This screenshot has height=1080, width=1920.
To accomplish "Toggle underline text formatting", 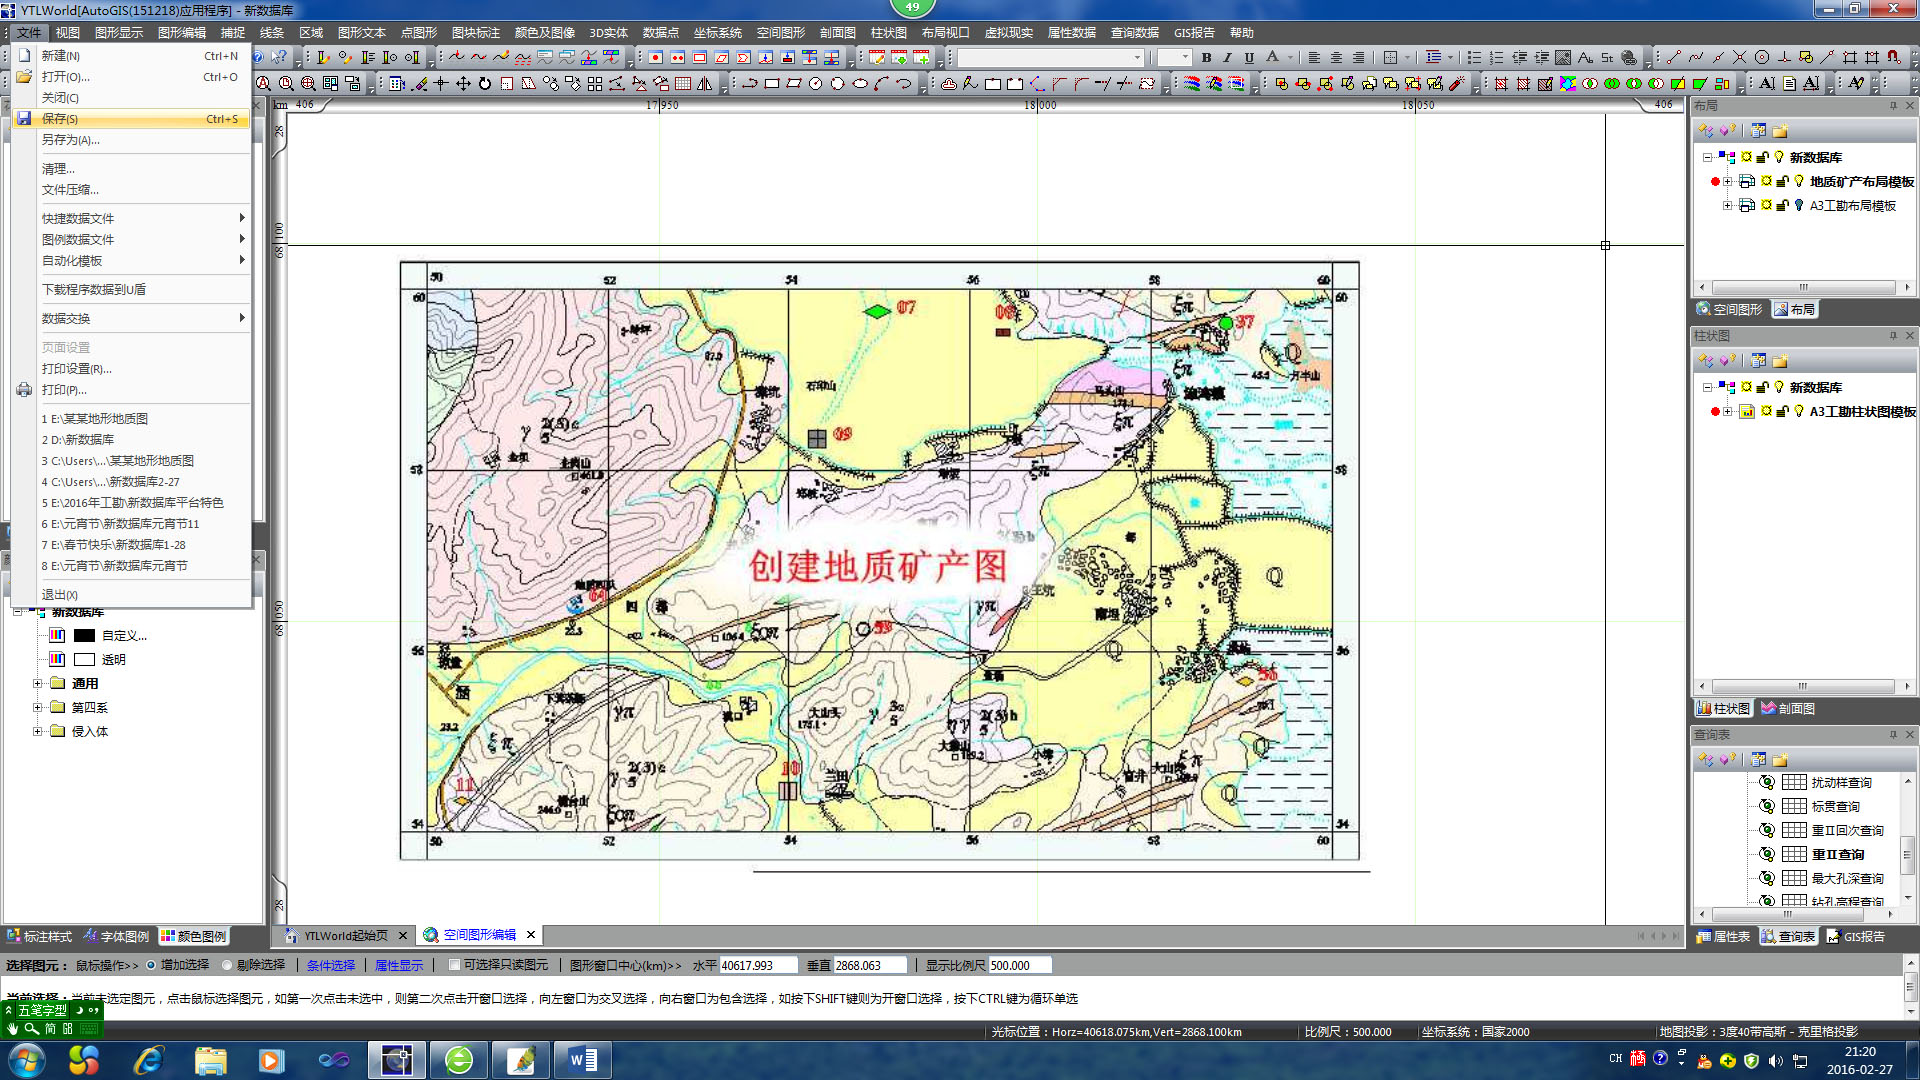I will pyautogui.click(x=1249, y=58).
